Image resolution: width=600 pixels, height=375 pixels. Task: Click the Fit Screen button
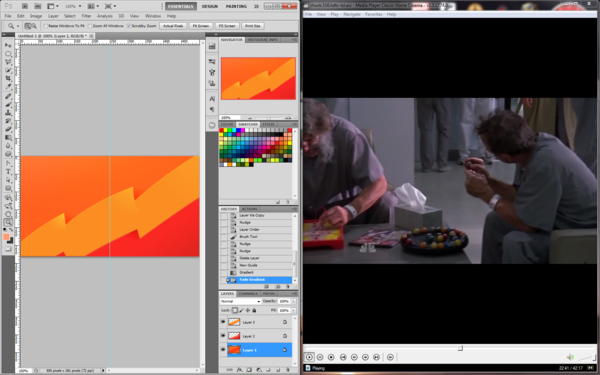click(x=201, y=26)
